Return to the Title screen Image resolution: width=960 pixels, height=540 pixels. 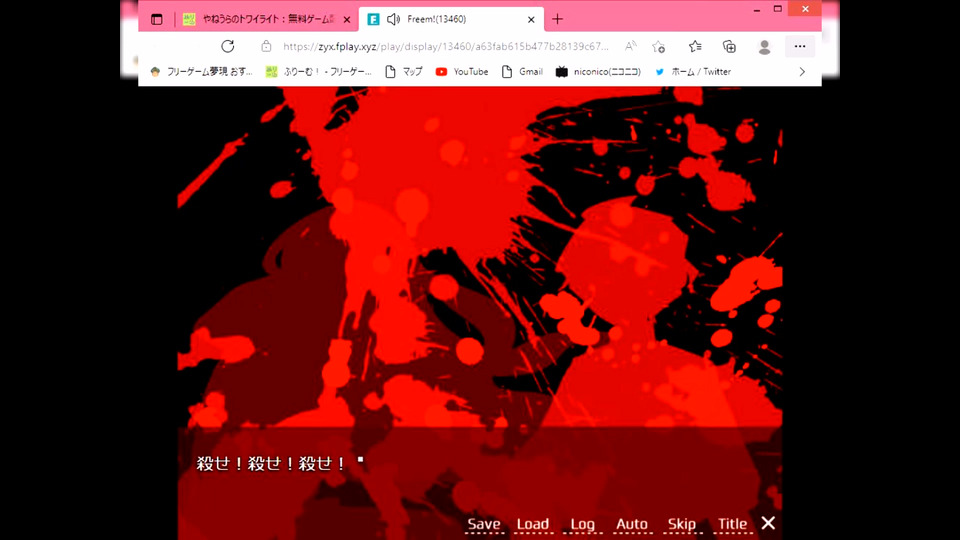coord(732,524)
